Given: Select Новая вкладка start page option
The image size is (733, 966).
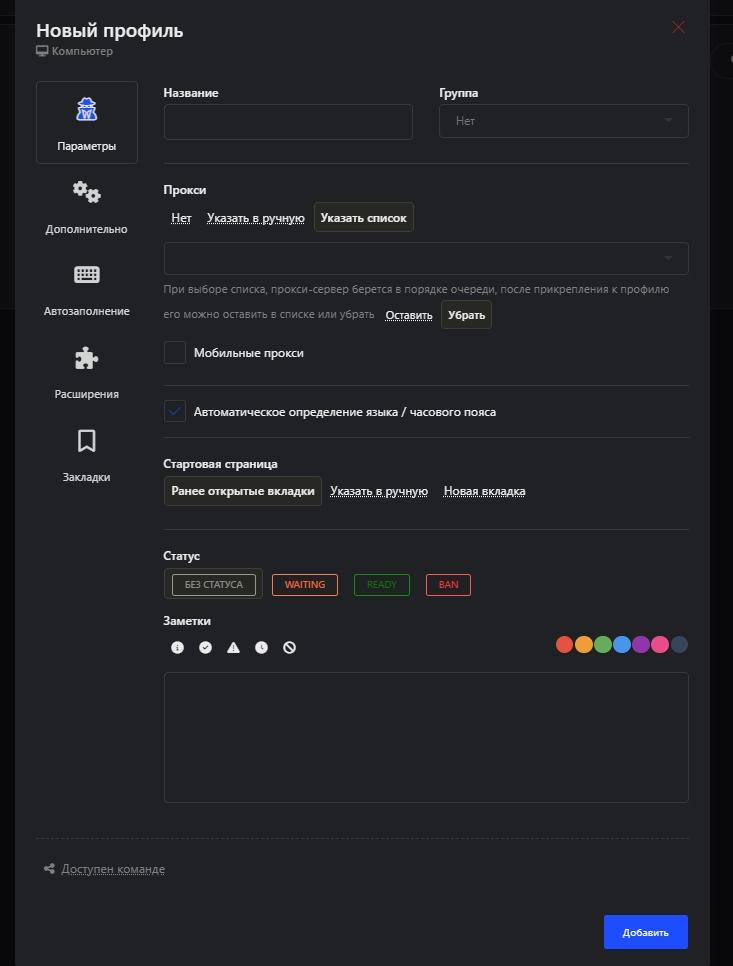Looking at the screenshot, I should [x=485, y=491].
